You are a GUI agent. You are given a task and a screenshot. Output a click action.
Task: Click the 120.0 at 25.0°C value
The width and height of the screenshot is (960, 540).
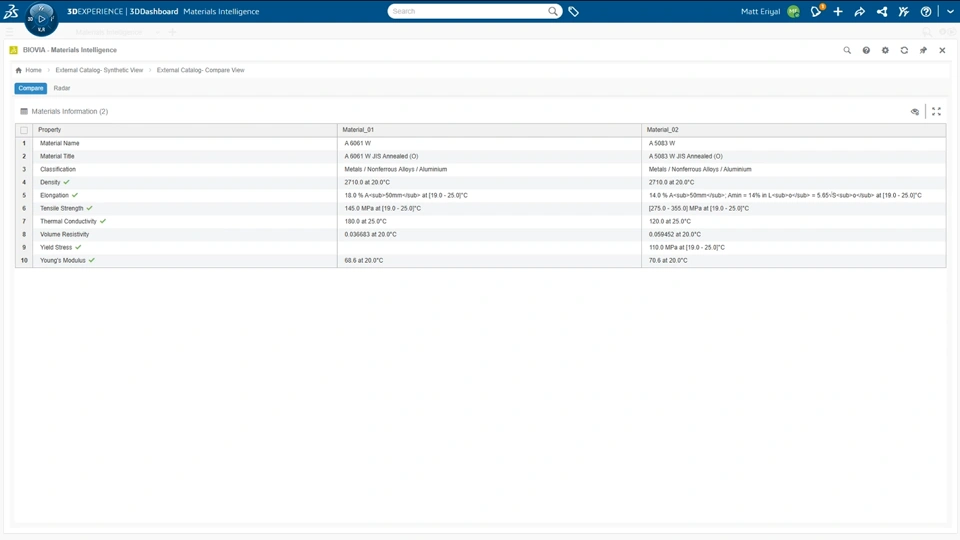pos(670,222)
